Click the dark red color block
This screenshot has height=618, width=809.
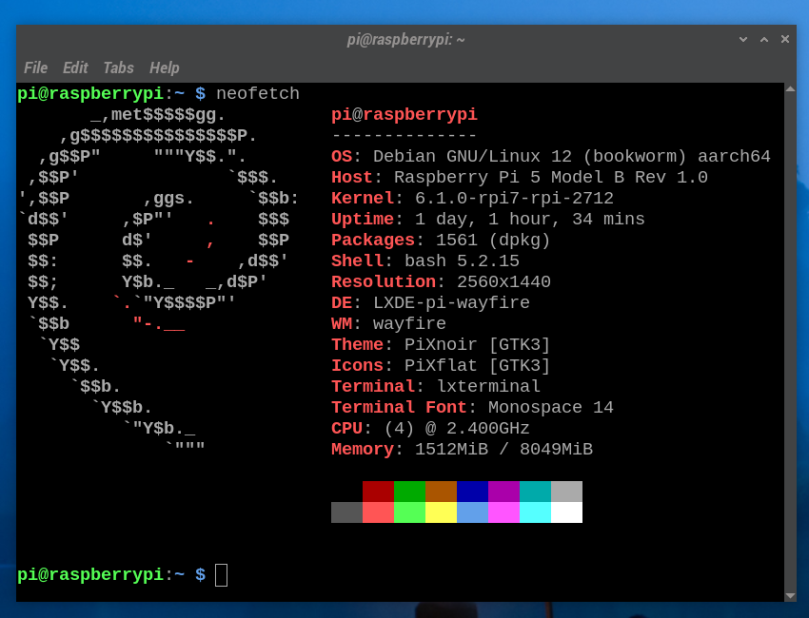pos(378,492)
